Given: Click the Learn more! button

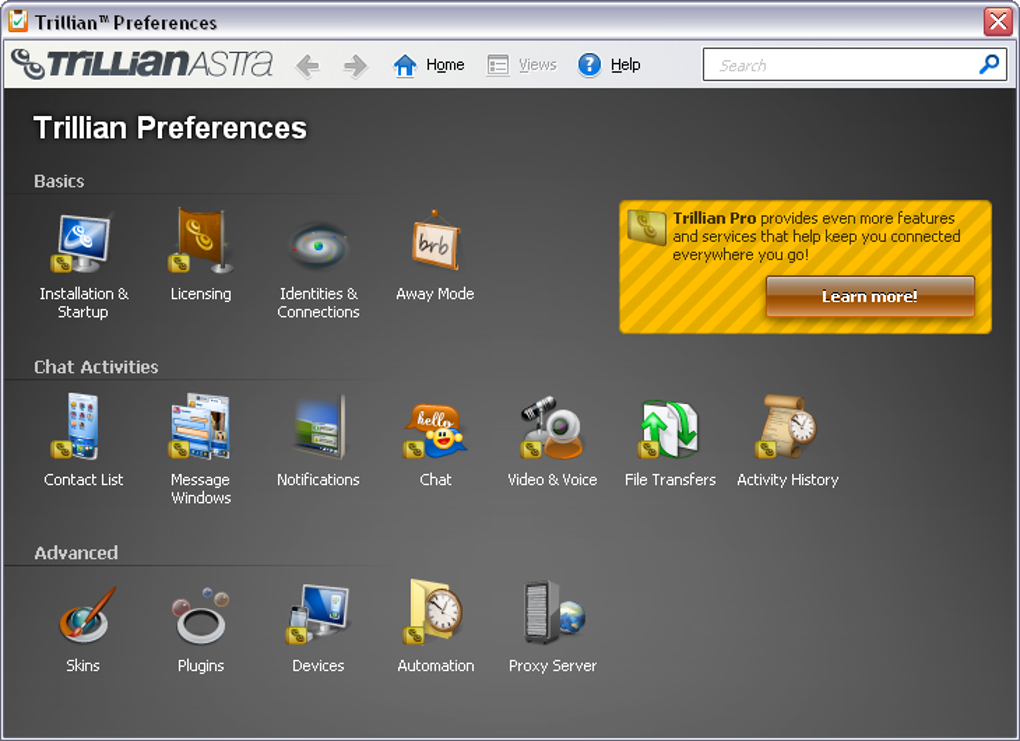Looking at the screenshot, I should pyautogui.click(x=870, y=297).
